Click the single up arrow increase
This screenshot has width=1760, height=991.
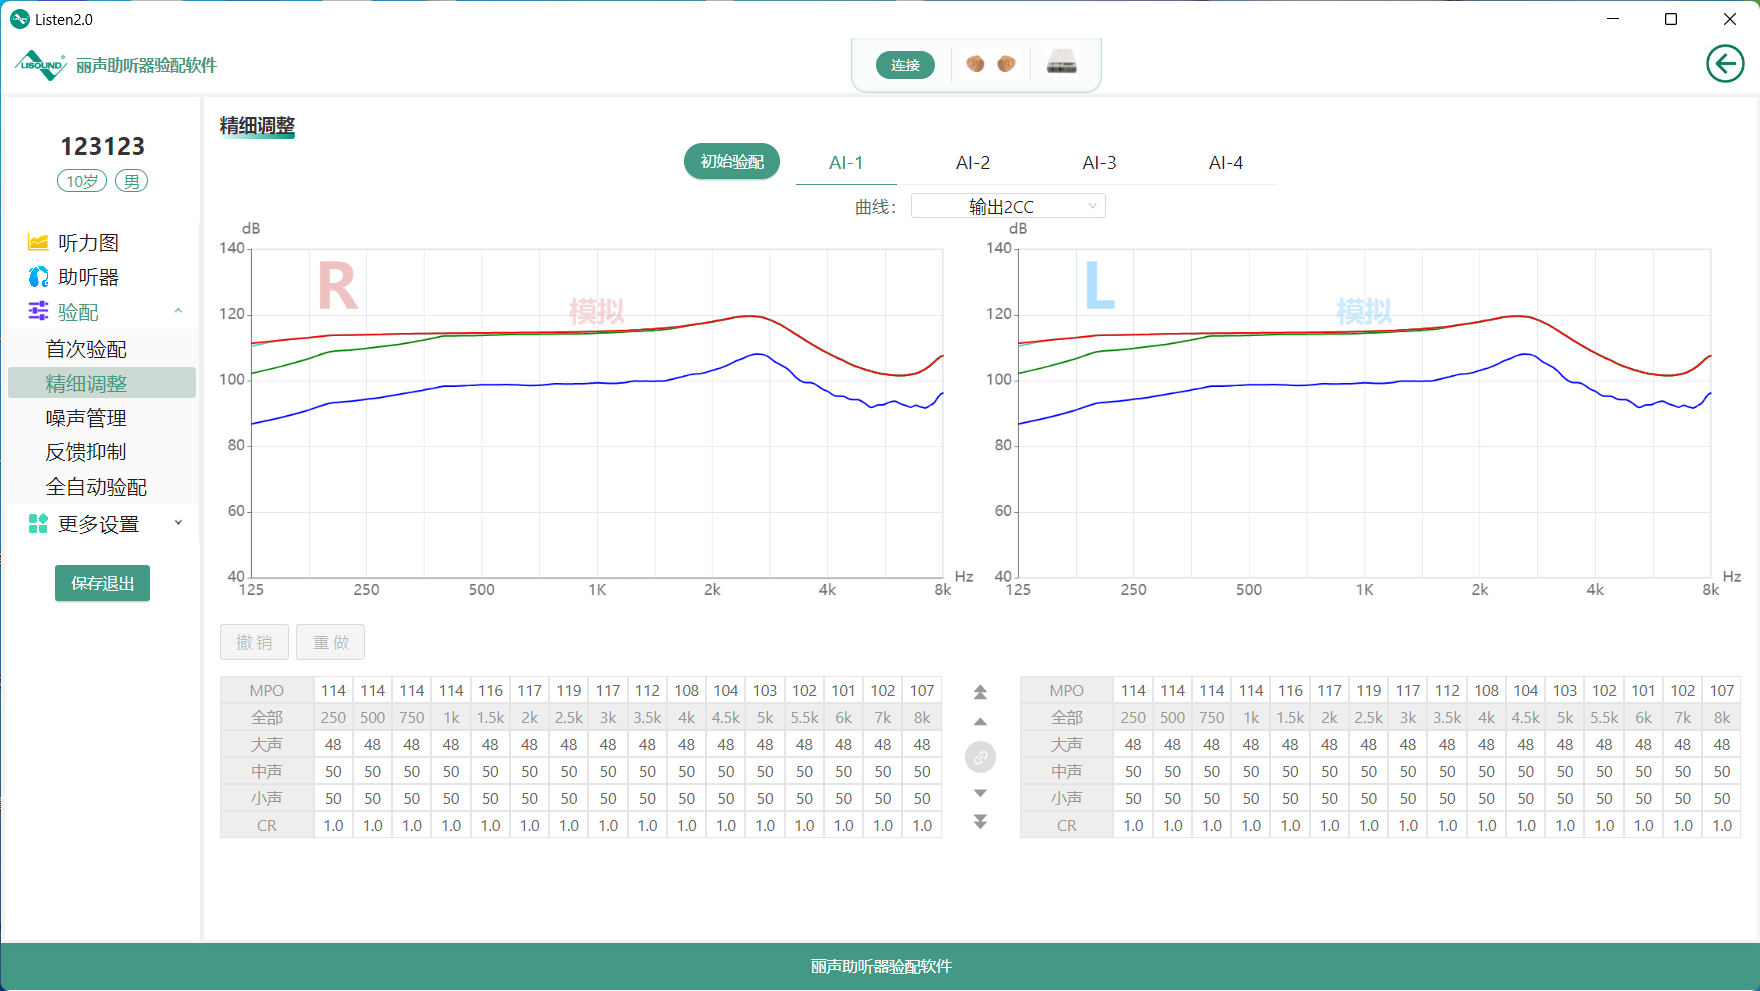point(980,721)
